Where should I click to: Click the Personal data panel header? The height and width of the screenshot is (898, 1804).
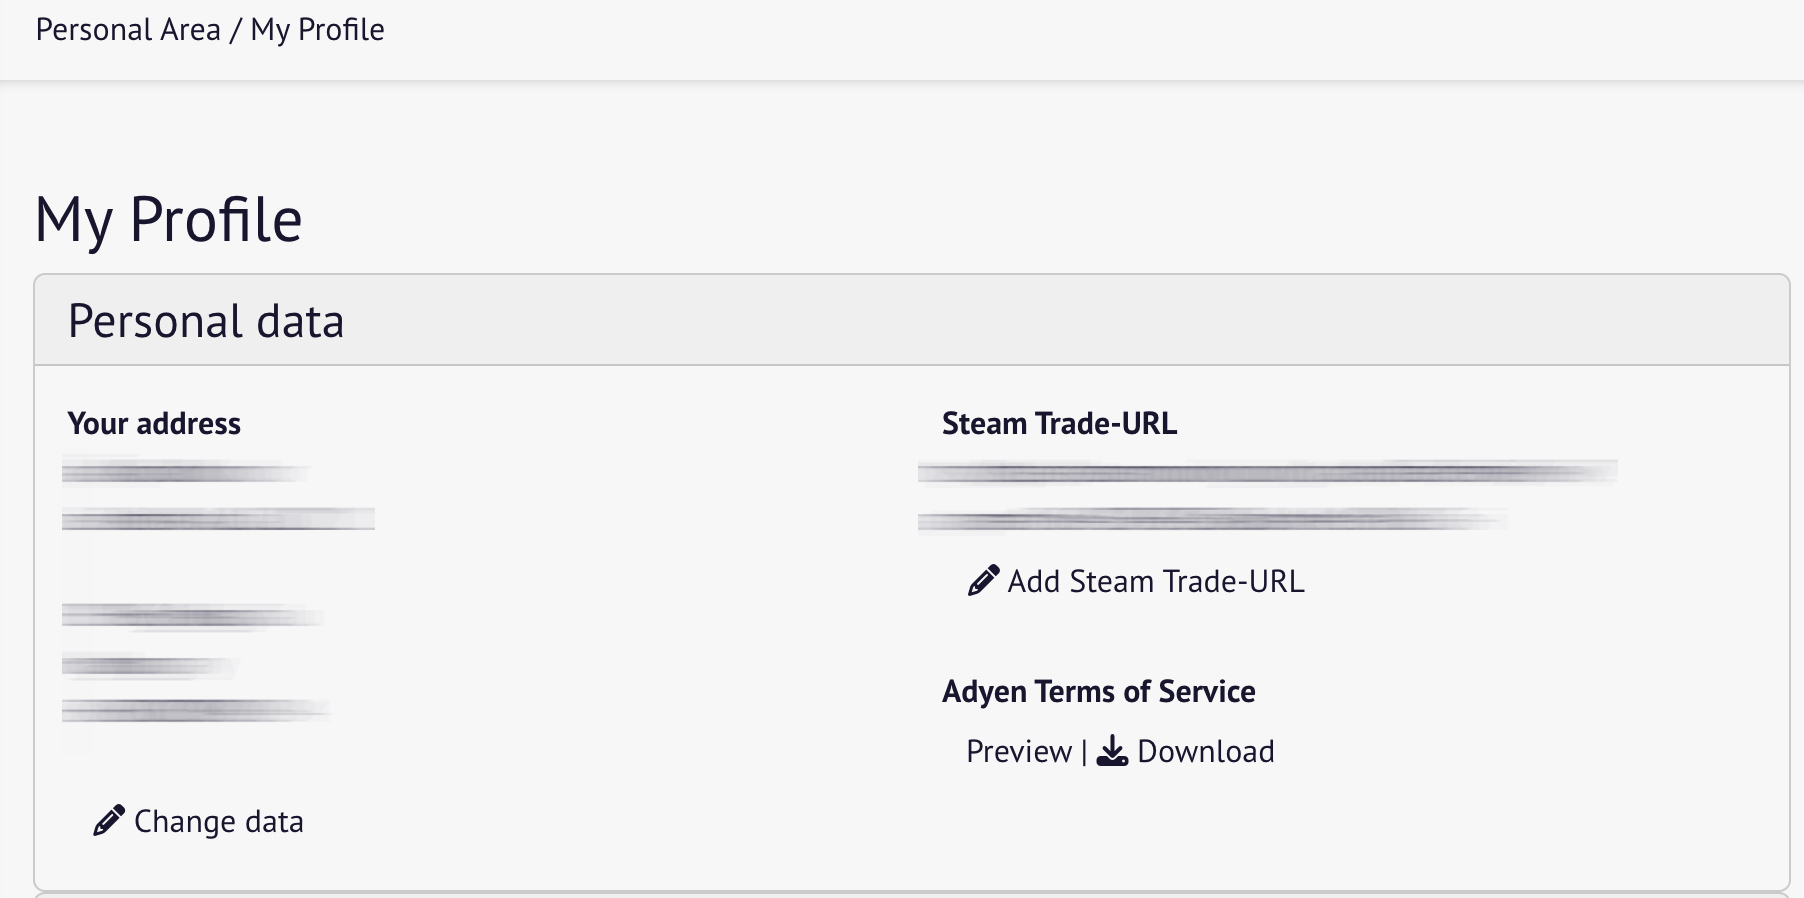tap(911, 320)
